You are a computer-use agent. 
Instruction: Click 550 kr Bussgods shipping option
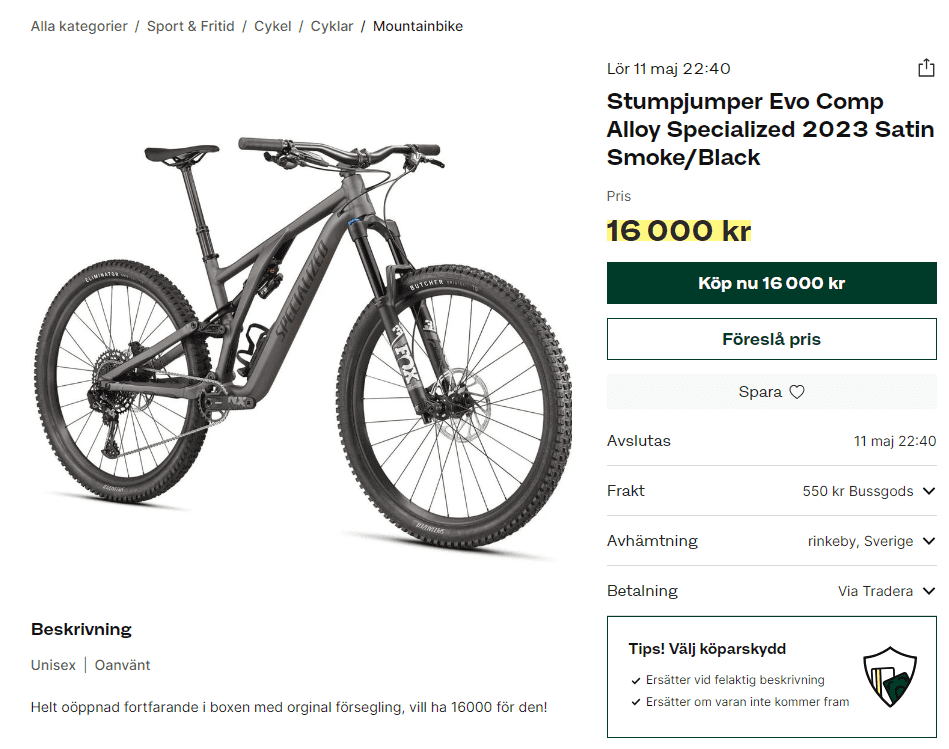point(857,491)
